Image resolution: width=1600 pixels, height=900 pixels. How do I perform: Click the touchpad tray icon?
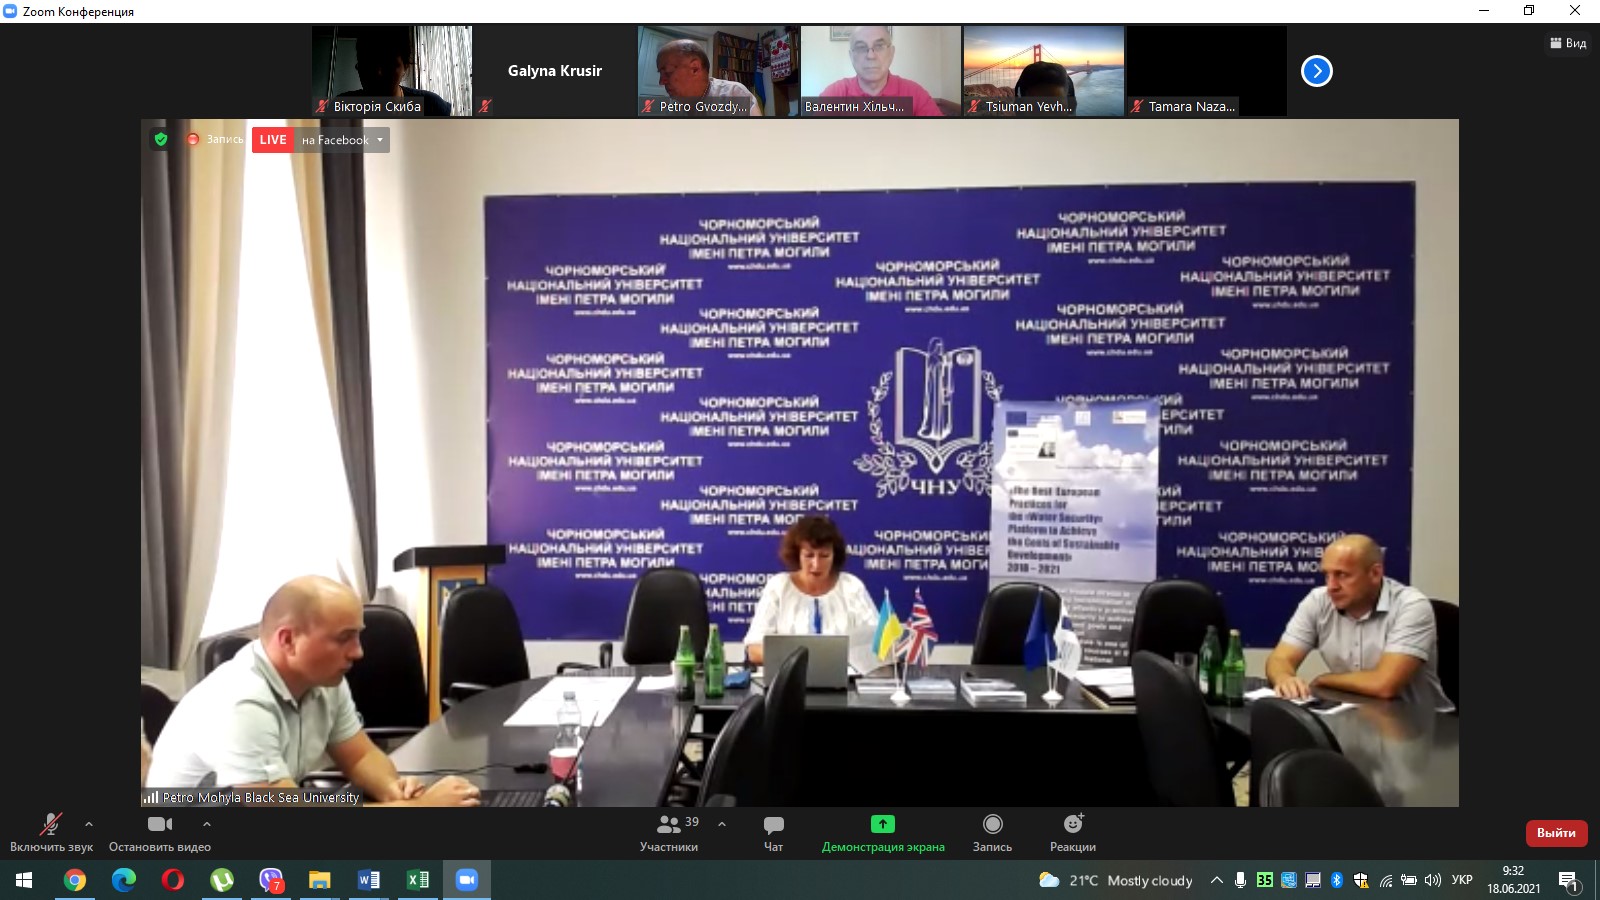tap(1313, 880)
